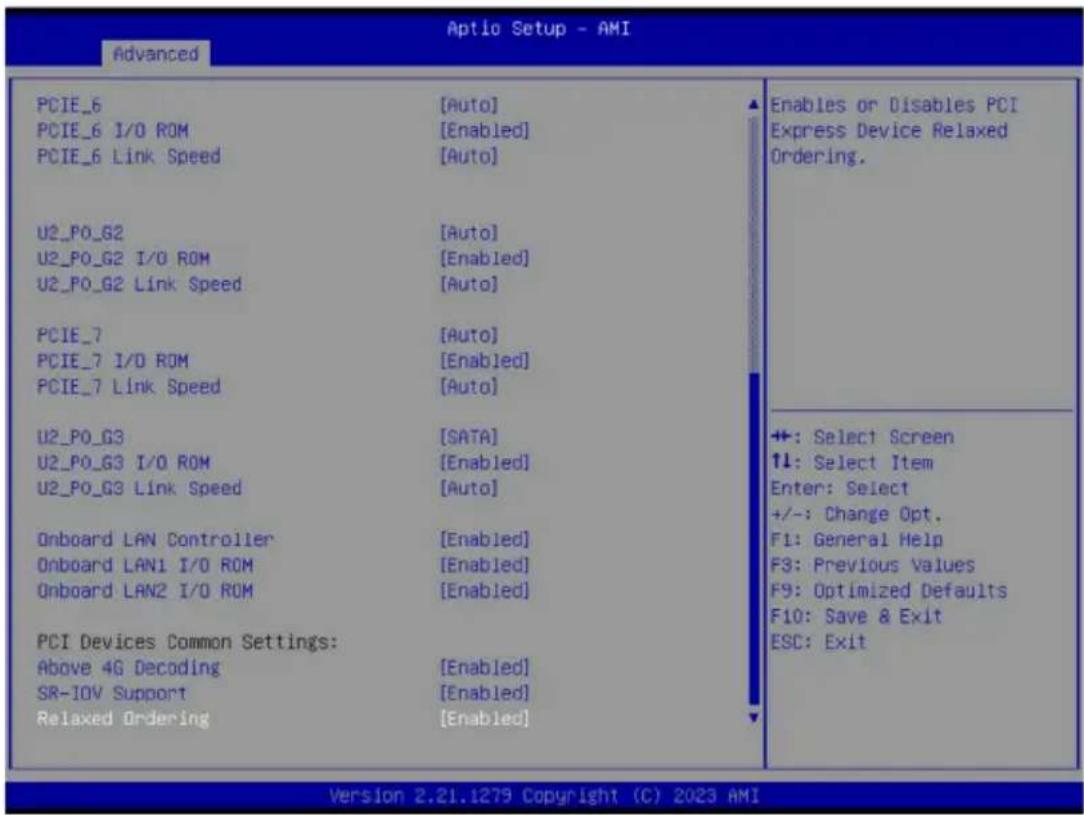Screen dimensions: 1084x815
Task: Toggle Above 4G Decoding Enabled value
Action: coord(485,668)
